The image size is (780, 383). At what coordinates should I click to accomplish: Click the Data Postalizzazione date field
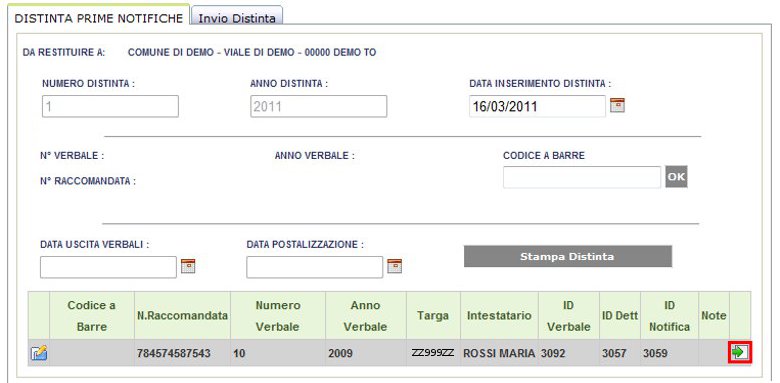(314, 267)
